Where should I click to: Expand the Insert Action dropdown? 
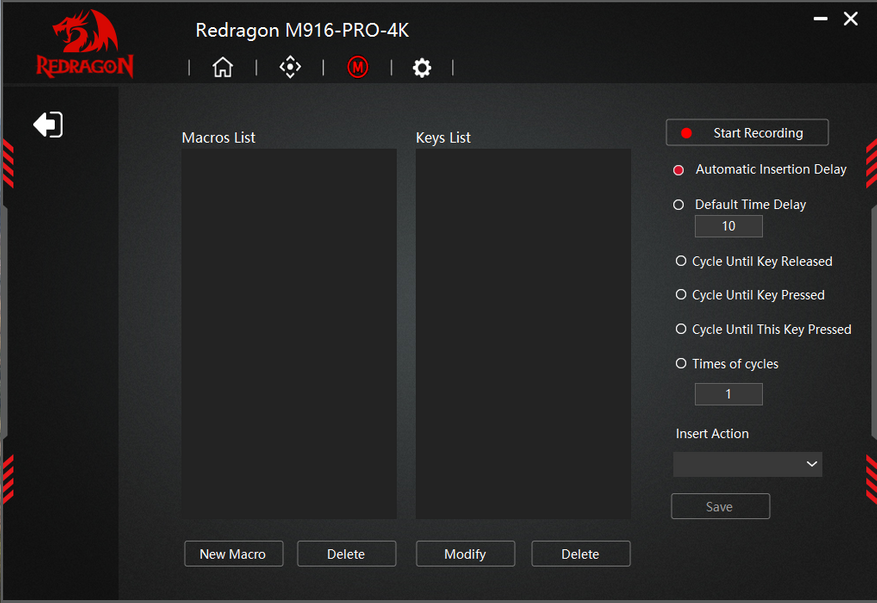(747, 464)
